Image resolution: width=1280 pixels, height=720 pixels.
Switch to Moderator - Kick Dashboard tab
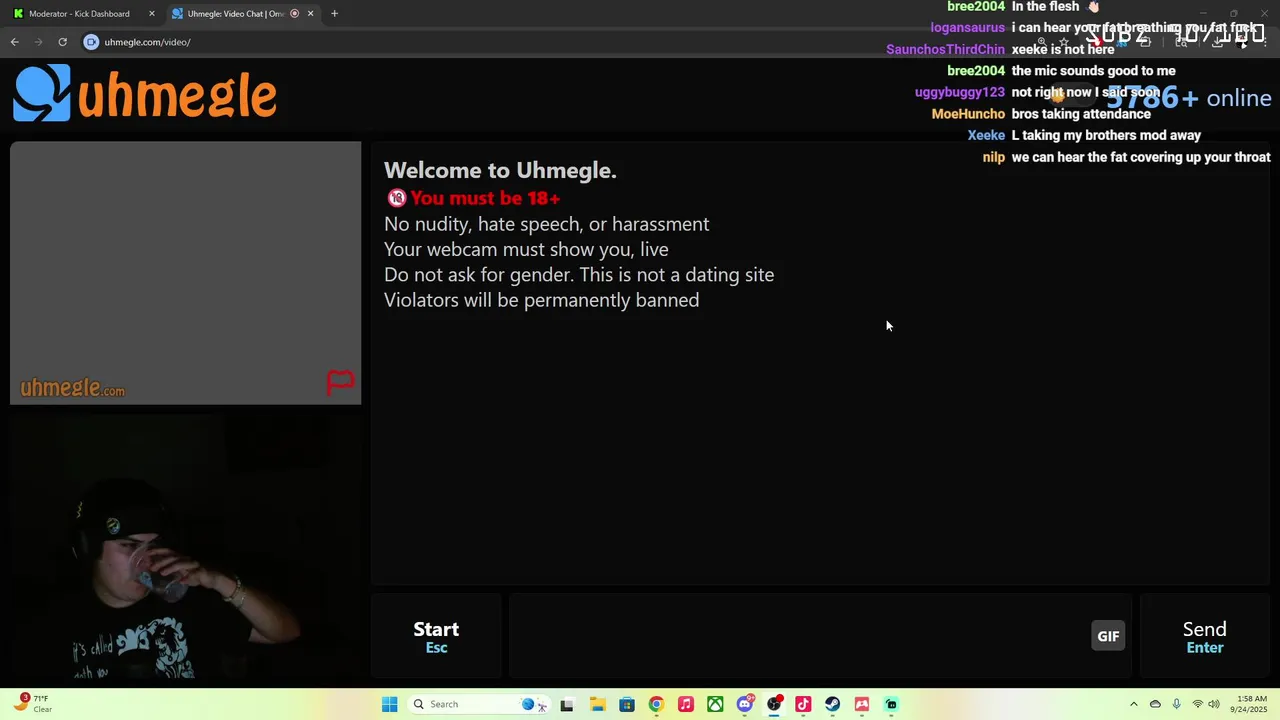tap(80, 14)
